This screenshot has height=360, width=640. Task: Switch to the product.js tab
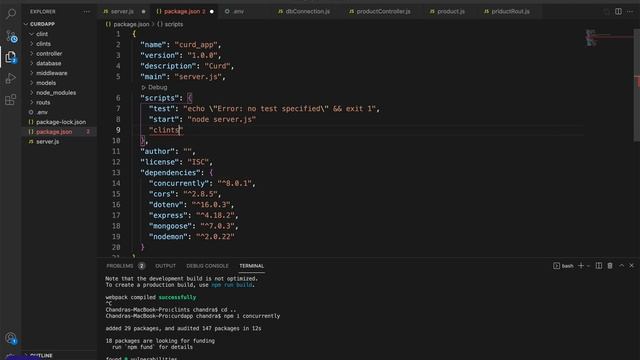[450, 11]
